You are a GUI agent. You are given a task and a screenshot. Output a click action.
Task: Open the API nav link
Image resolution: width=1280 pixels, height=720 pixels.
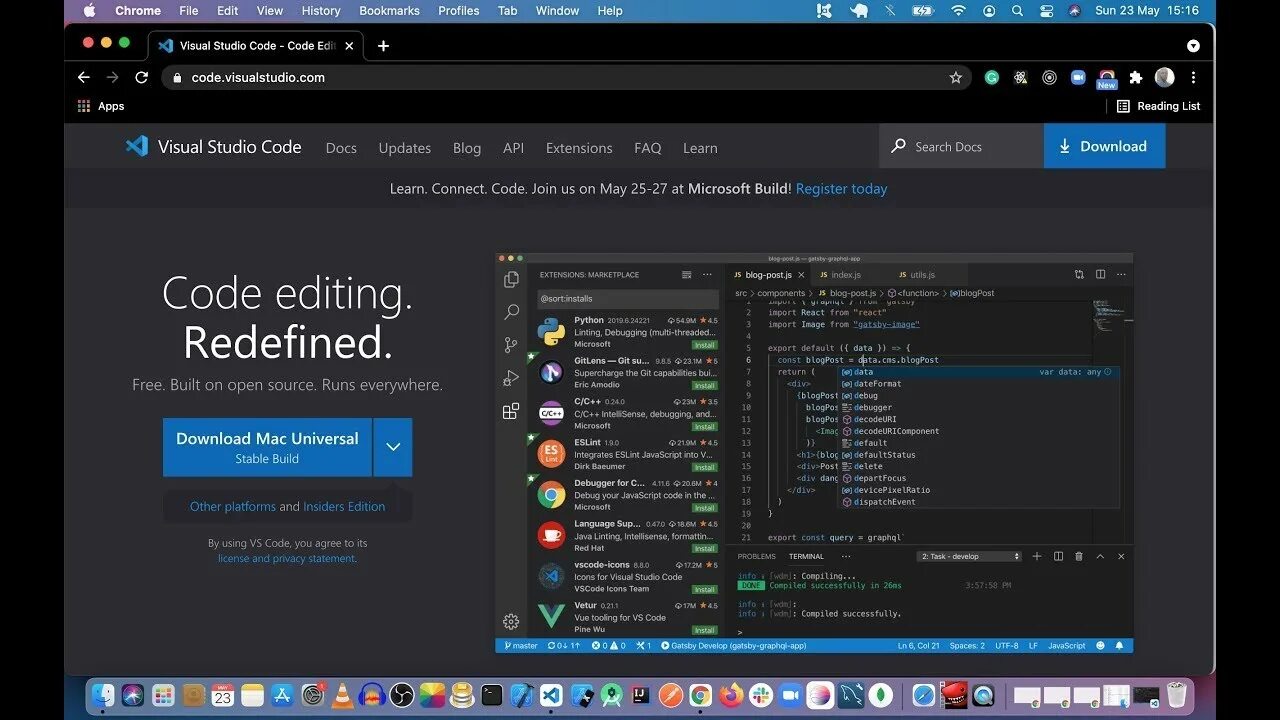pyautogui.click(x=513, y=148)
